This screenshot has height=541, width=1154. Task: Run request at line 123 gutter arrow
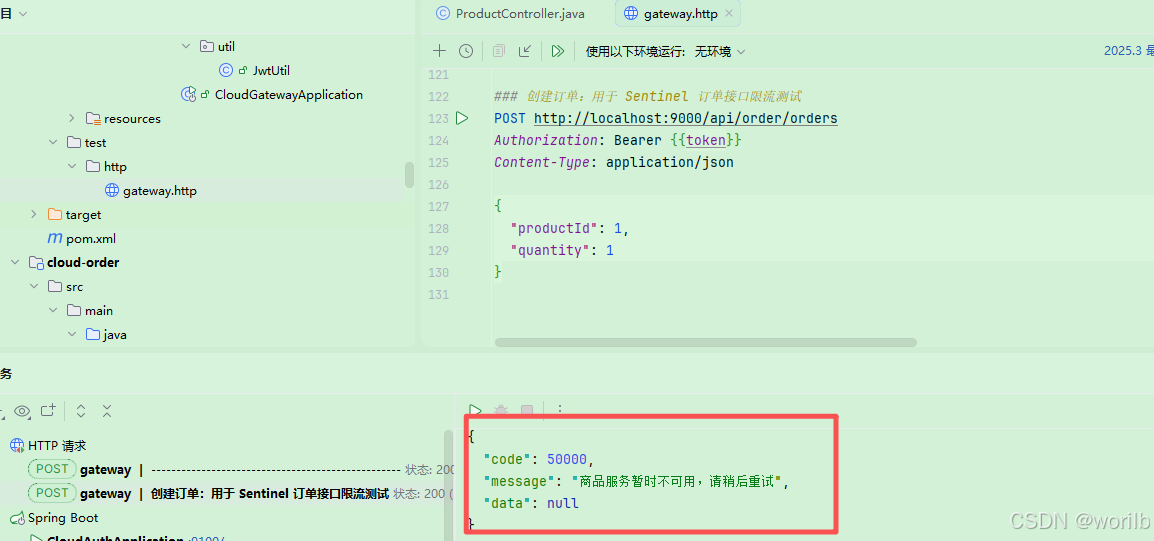pos(461,118)
